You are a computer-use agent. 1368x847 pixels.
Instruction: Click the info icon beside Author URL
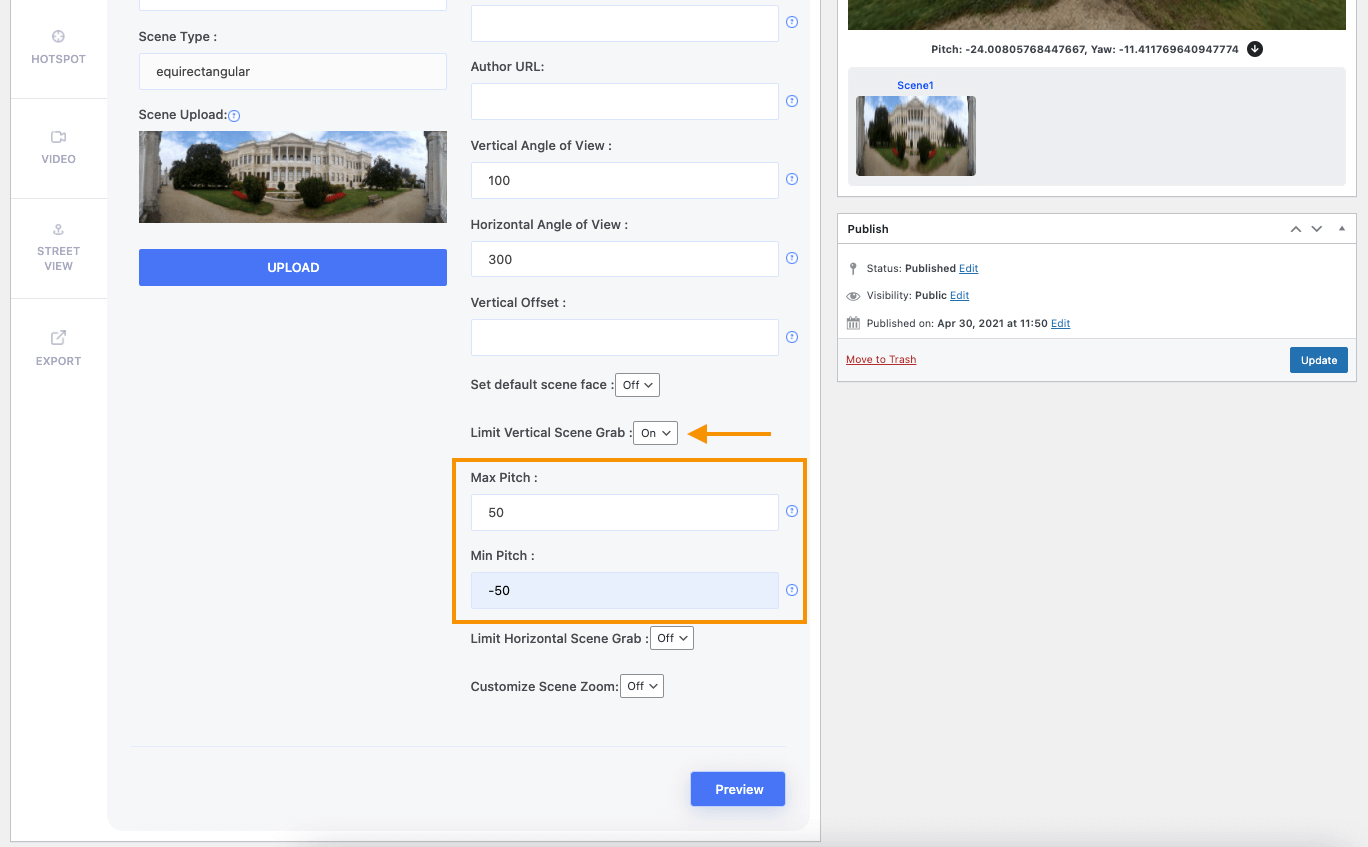(x=792, y=101)
